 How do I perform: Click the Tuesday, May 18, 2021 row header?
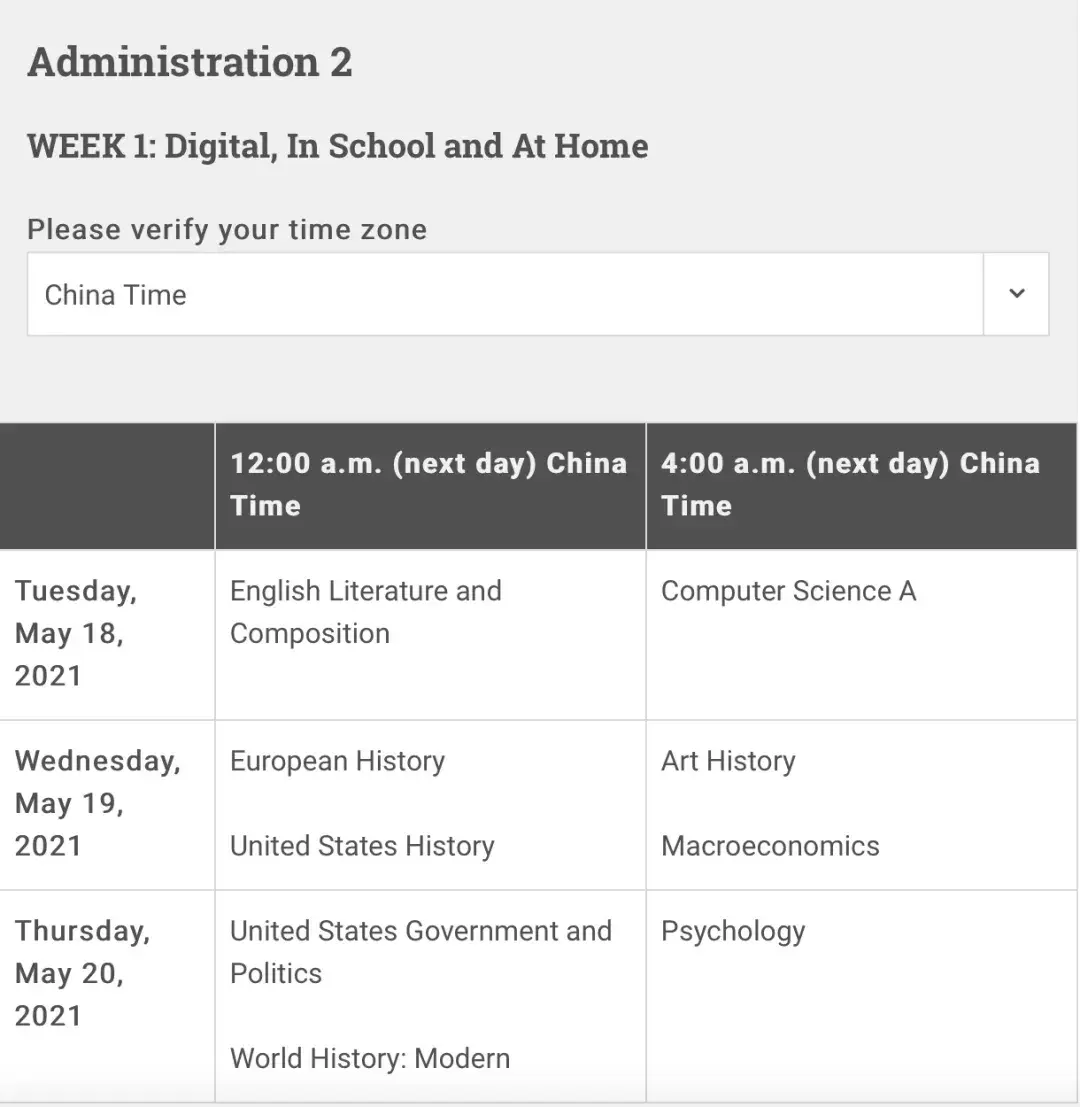[x=76, y=633]
